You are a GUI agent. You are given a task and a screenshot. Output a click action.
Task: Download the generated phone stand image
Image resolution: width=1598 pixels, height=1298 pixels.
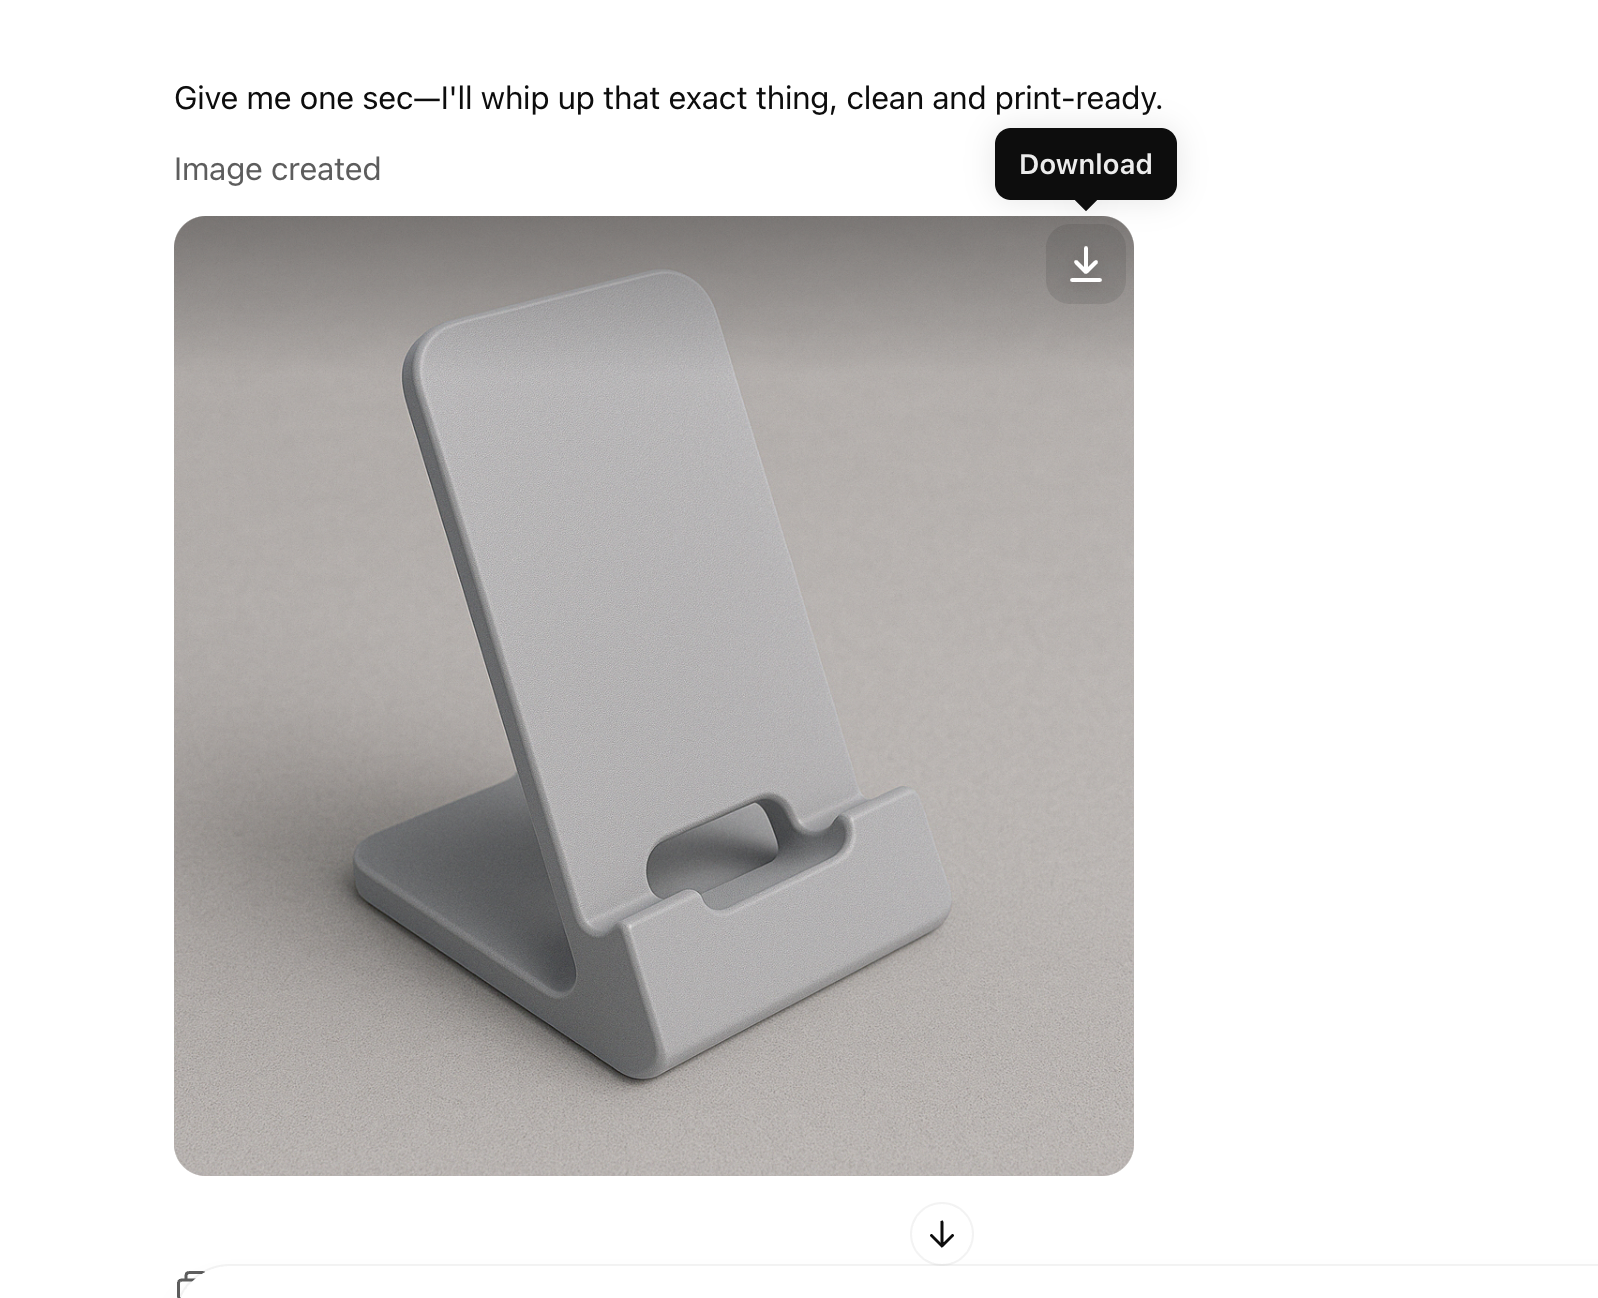[x=1085, y=264]
